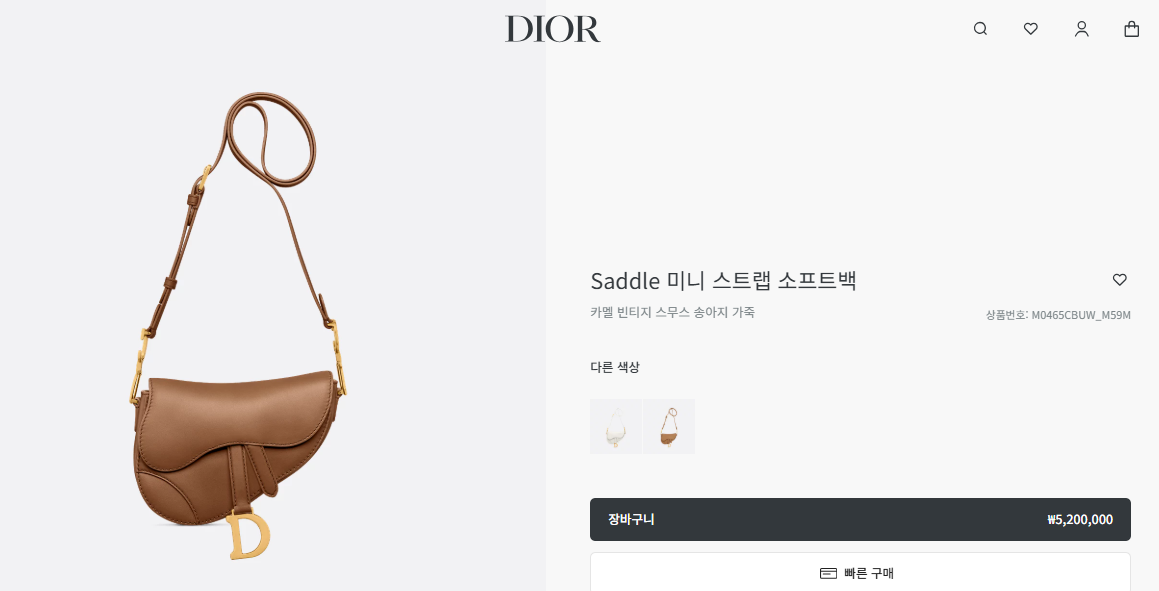The width and height of the screenshot is (1159, 591).
Task: Click the 다른 색상 label
Action: coord(615,367)
